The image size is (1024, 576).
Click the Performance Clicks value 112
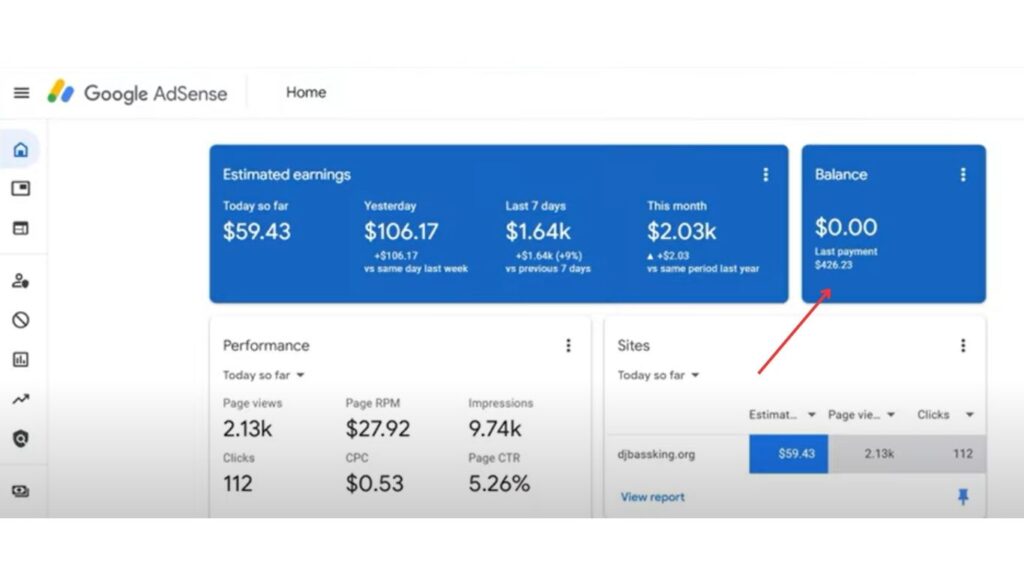click(238, 484)
